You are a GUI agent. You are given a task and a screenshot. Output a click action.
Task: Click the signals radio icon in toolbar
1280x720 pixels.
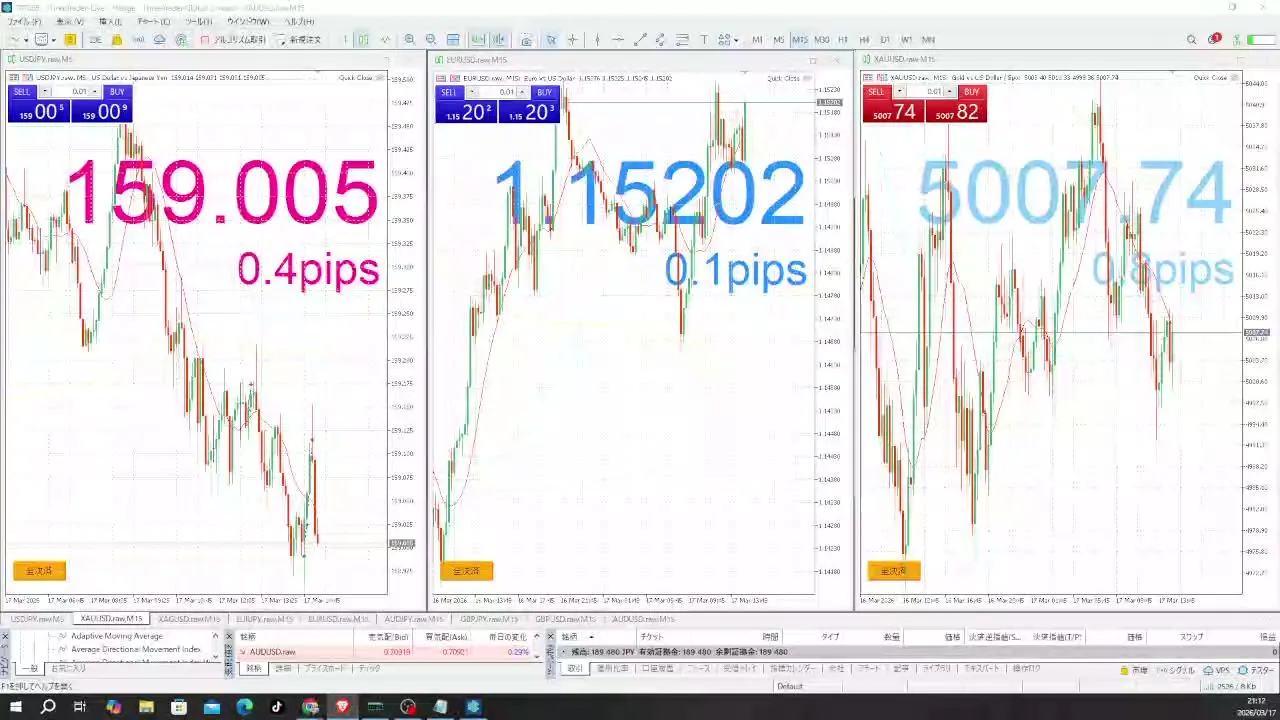point(138,40)
